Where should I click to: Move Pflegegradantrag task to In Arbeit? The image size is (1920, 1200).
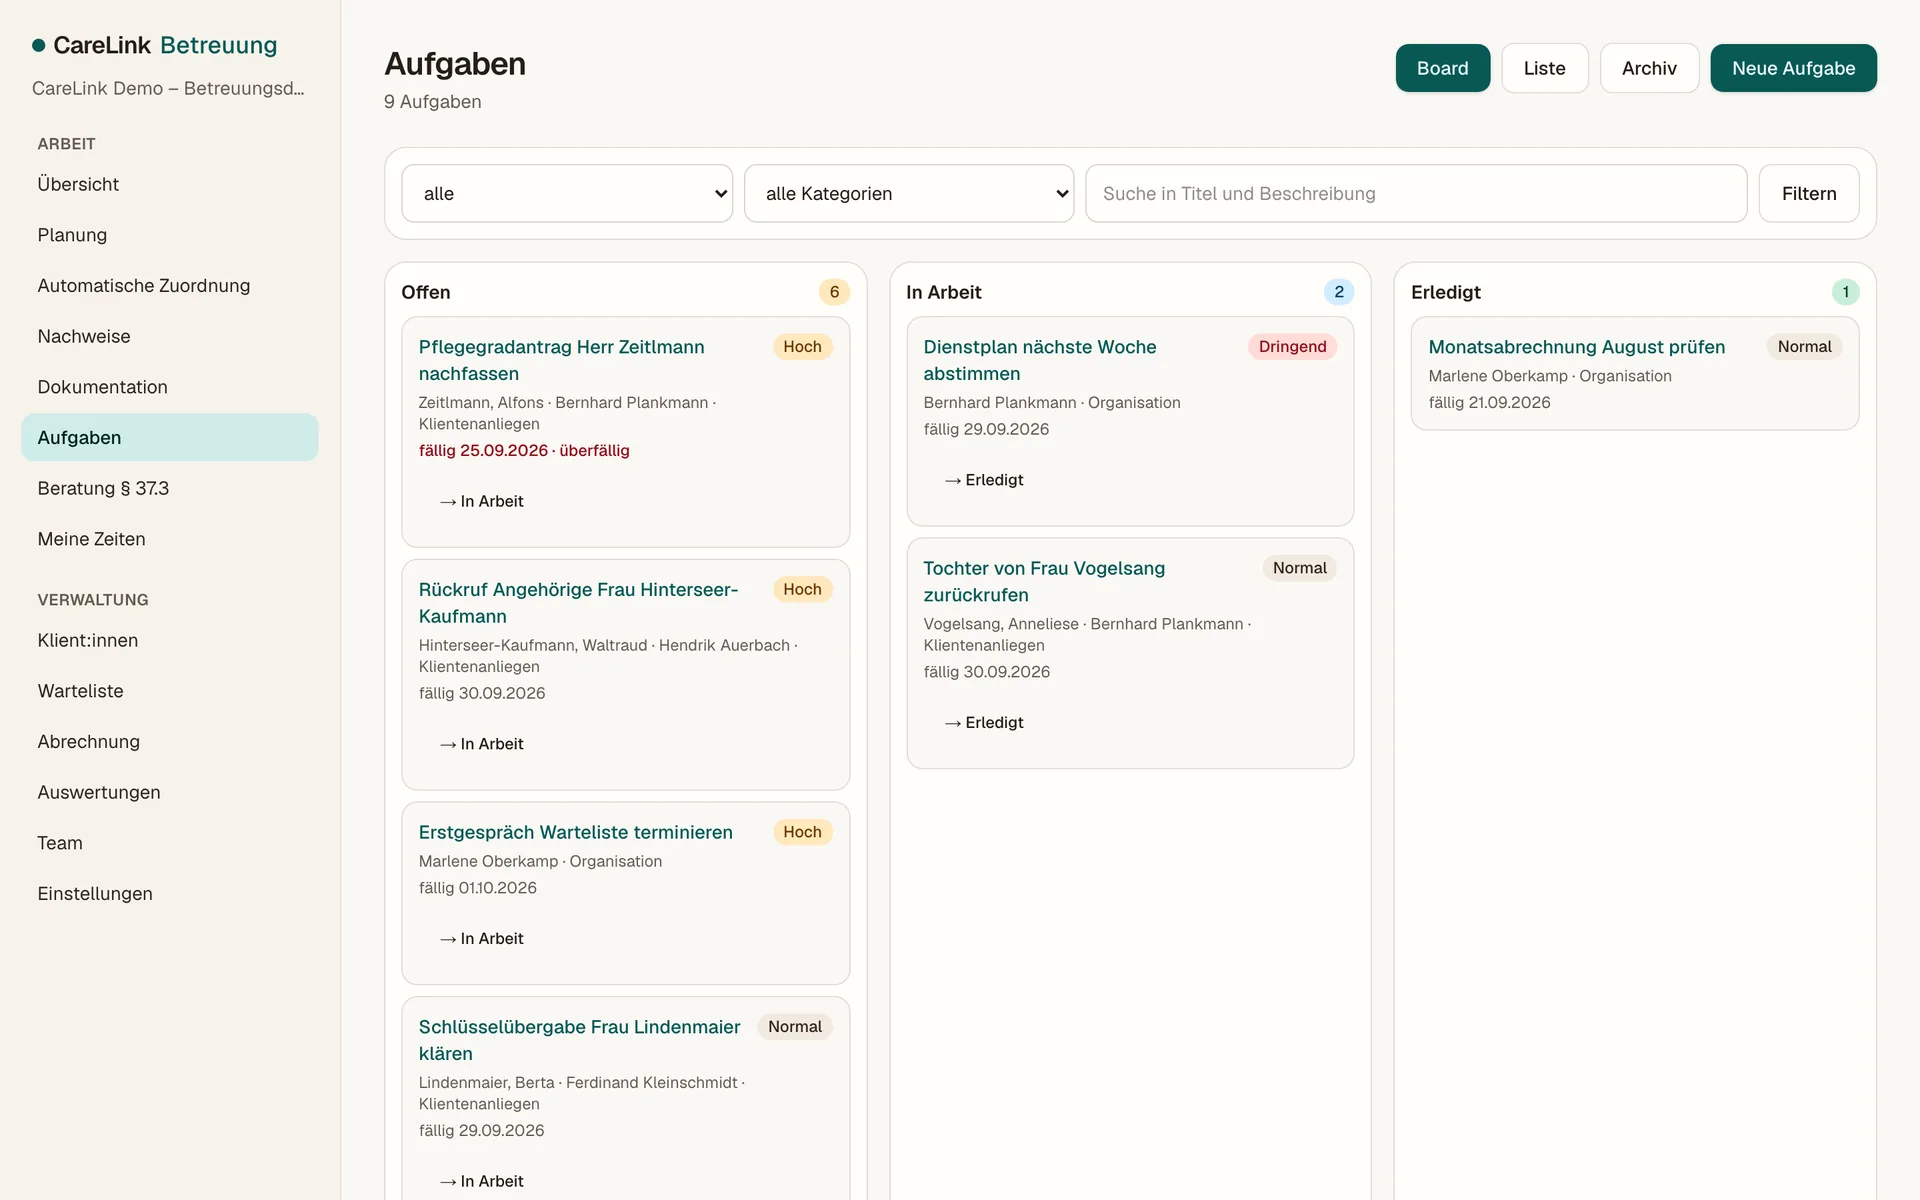point(482,501)
